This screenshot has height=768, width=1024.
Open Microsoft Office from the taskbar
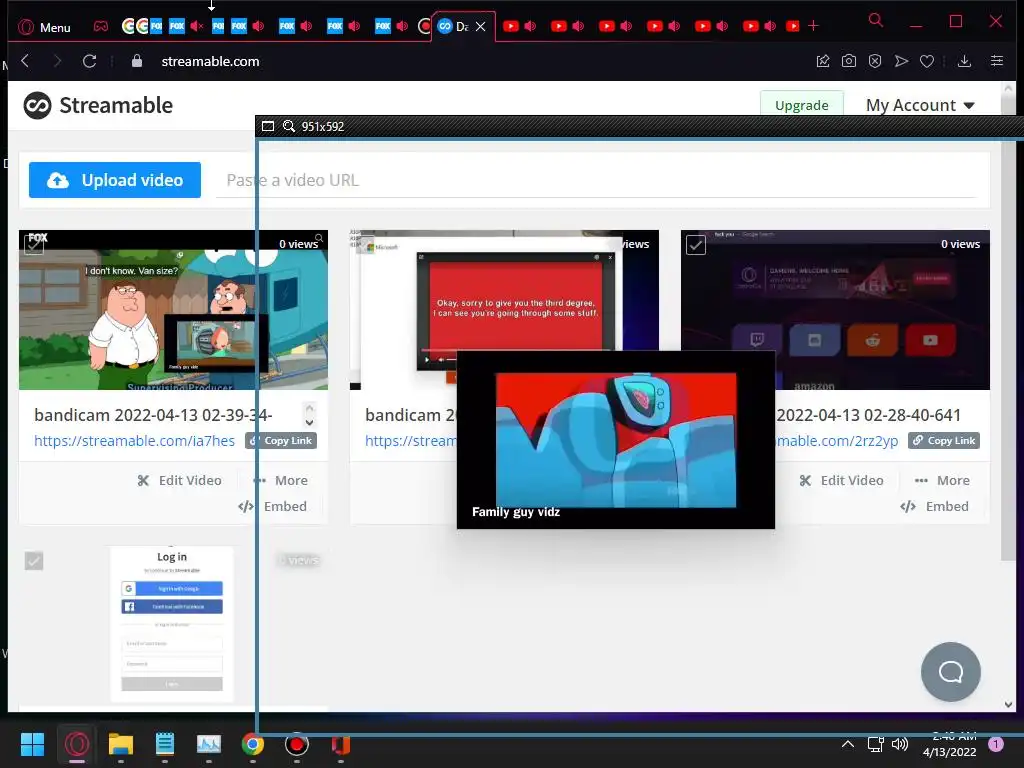[x=340, y=744]
